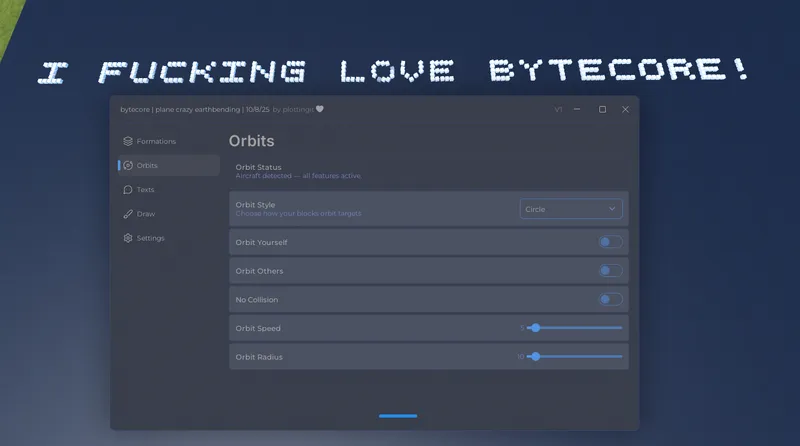Maximize the bytecore window
The width and height of the screenshot is (800, 446).
coord(602,109)
